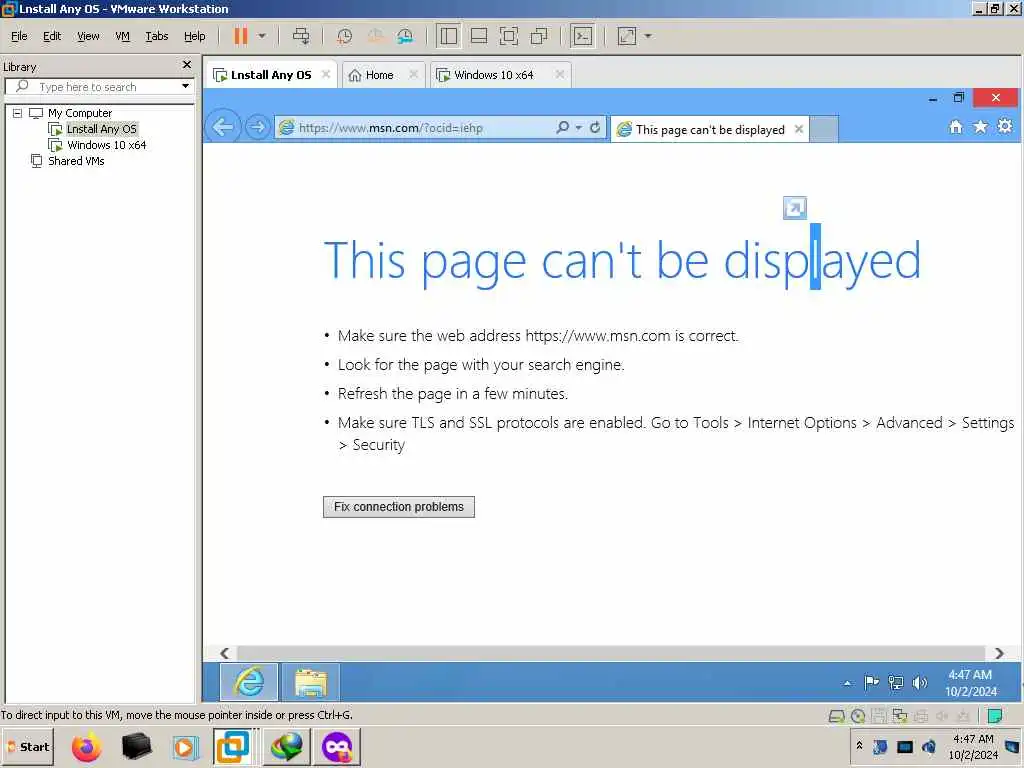Open the stretch guest dropdown arrow
The width and height of the screenshot is (1024, 768).
click(648, 36)
